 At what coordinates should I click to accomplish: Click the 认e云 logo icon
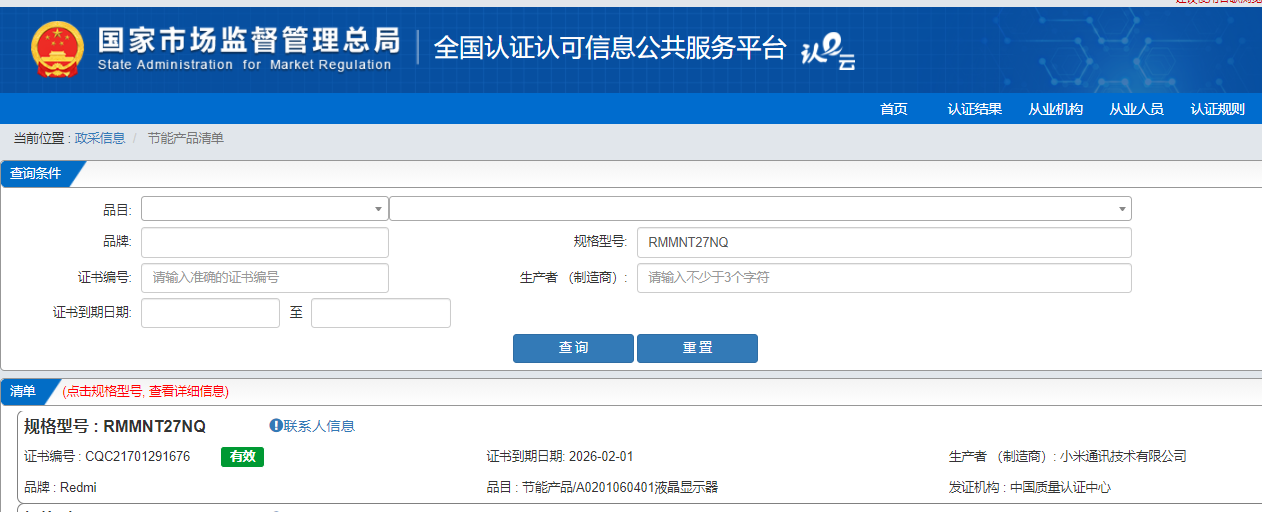[829, 53]
